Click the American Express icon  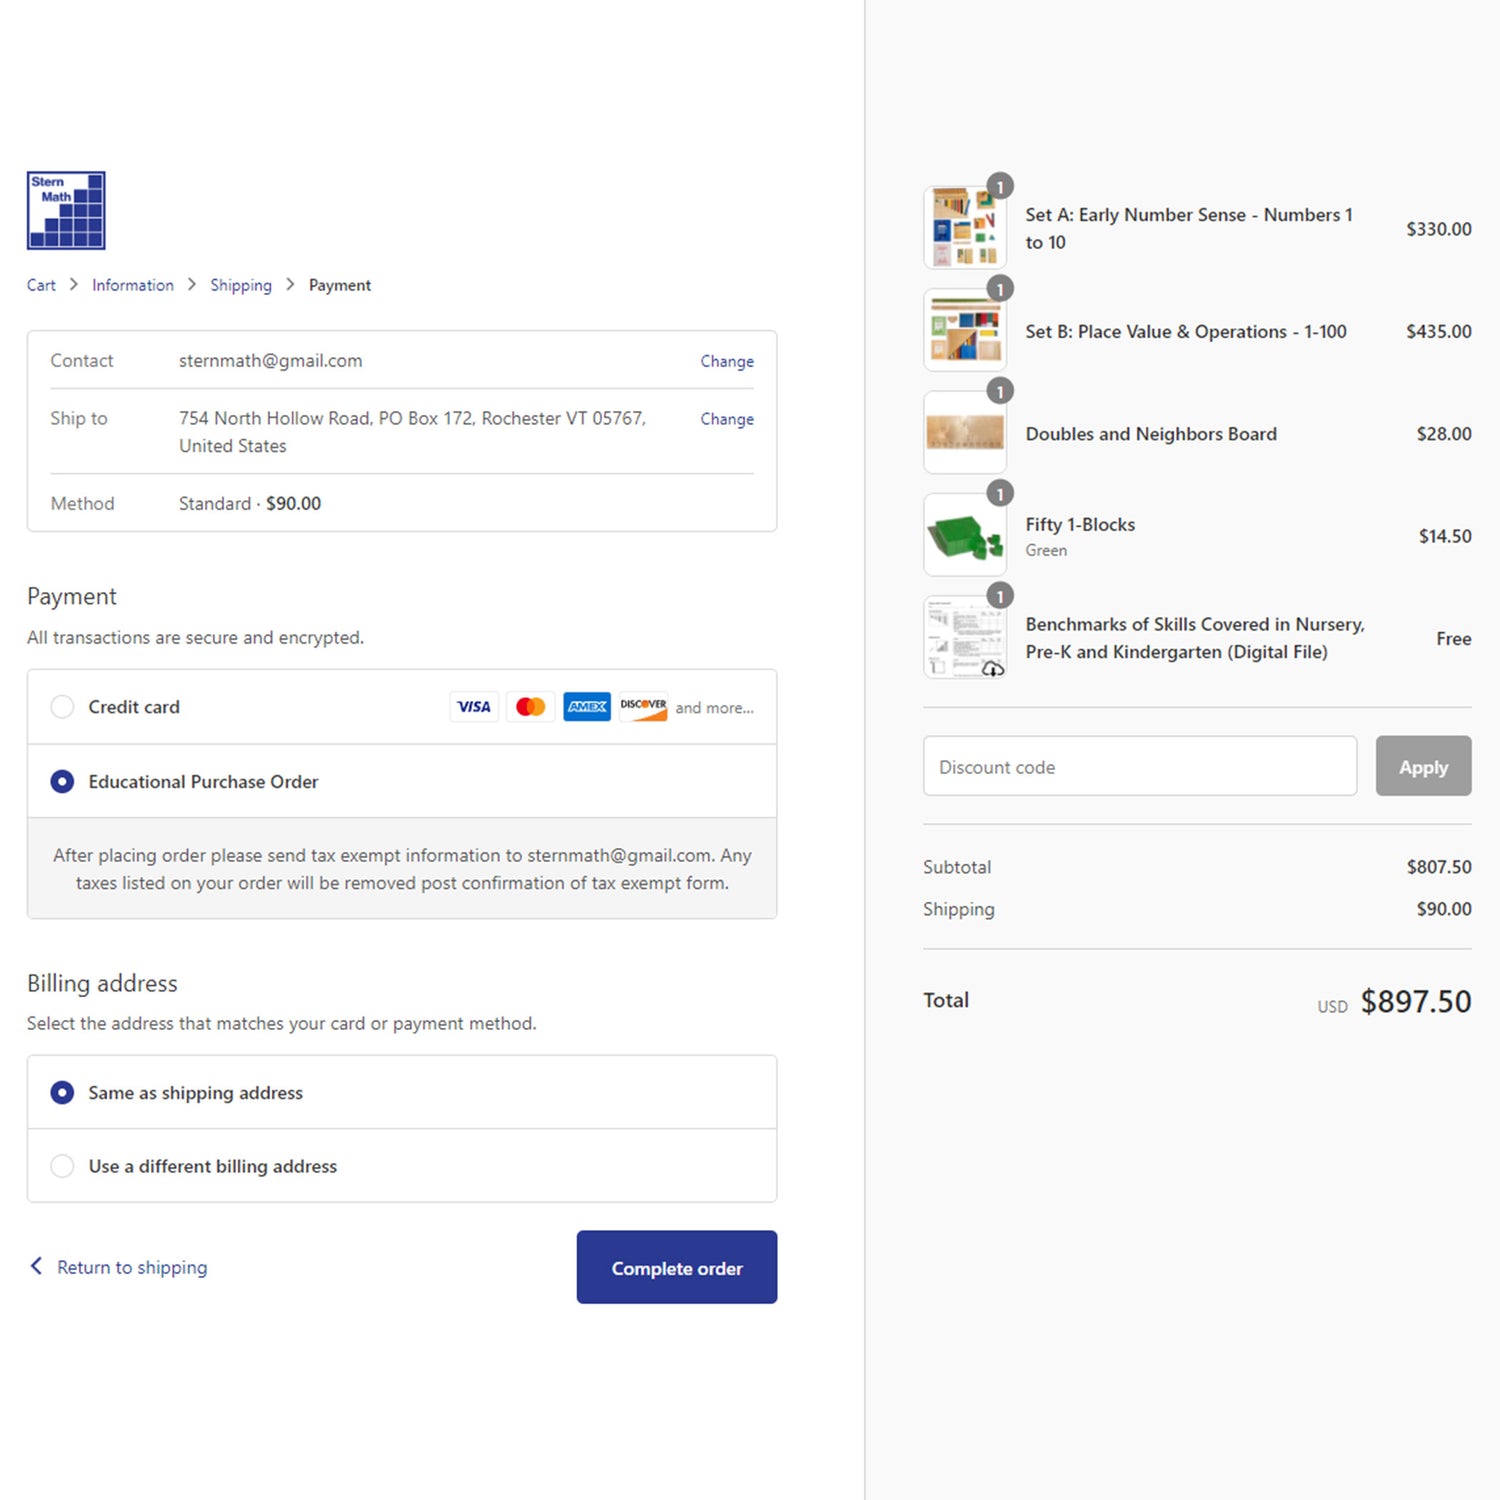(x=587, y=707)
